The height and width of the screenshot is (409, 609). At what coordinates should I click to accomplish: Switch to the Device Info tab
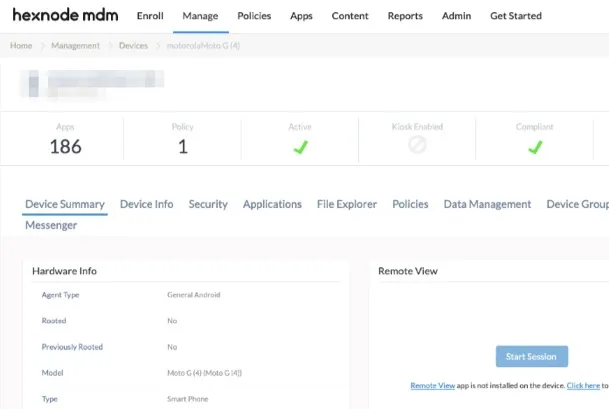(x=146, y=204)
